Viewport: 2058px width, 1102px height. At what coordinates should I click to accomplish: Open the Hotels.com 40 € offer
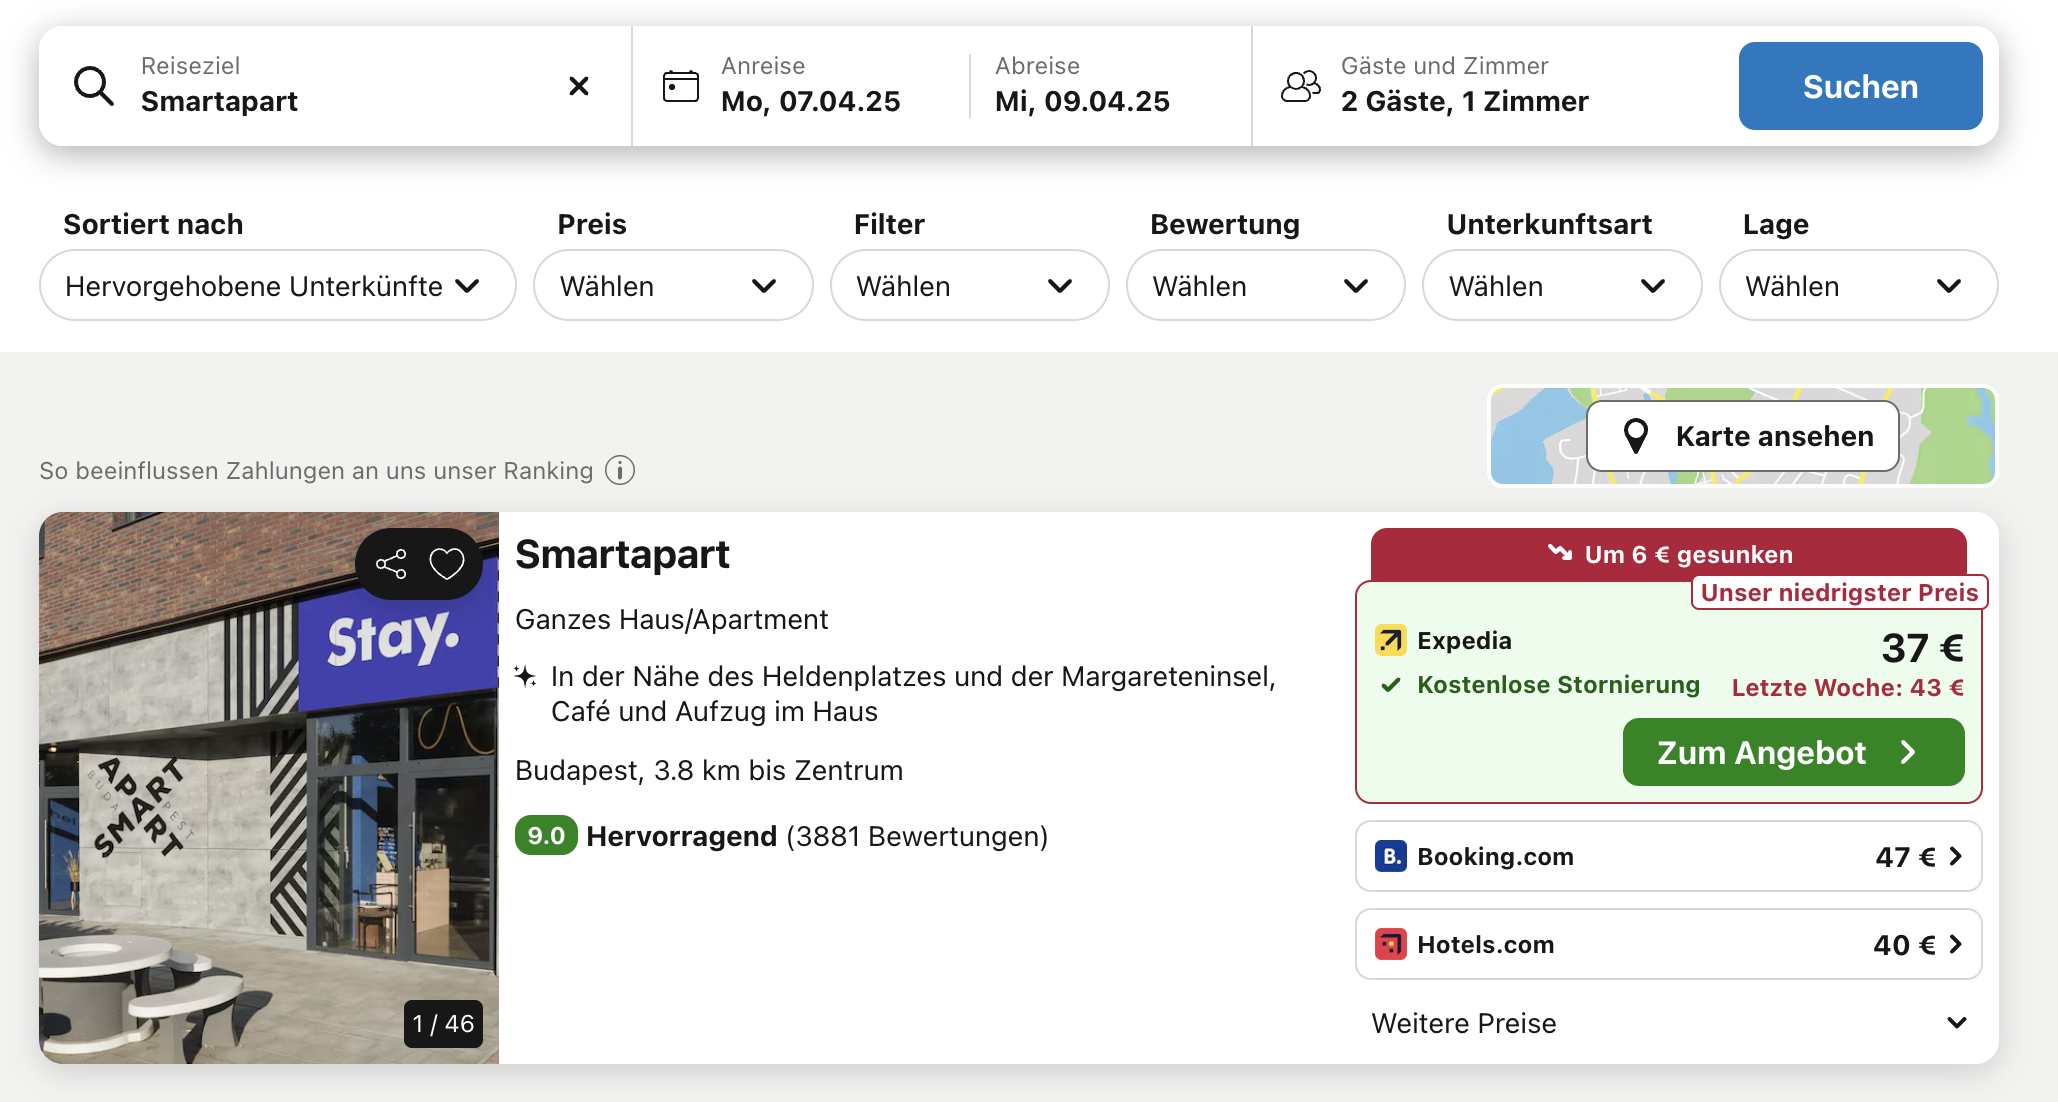coord(1668,944)
